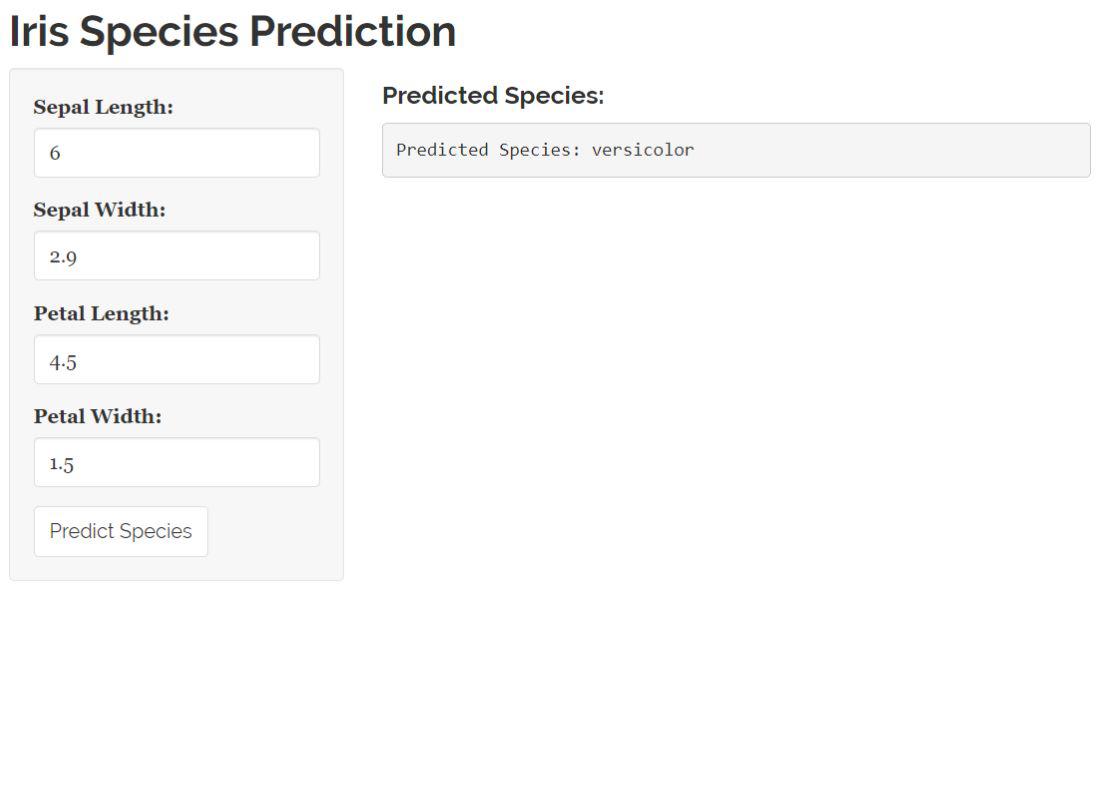Click the value 6 in Sepal Length
The height and width of the screenshot is (802, 1100).
[x=55, y=153]
